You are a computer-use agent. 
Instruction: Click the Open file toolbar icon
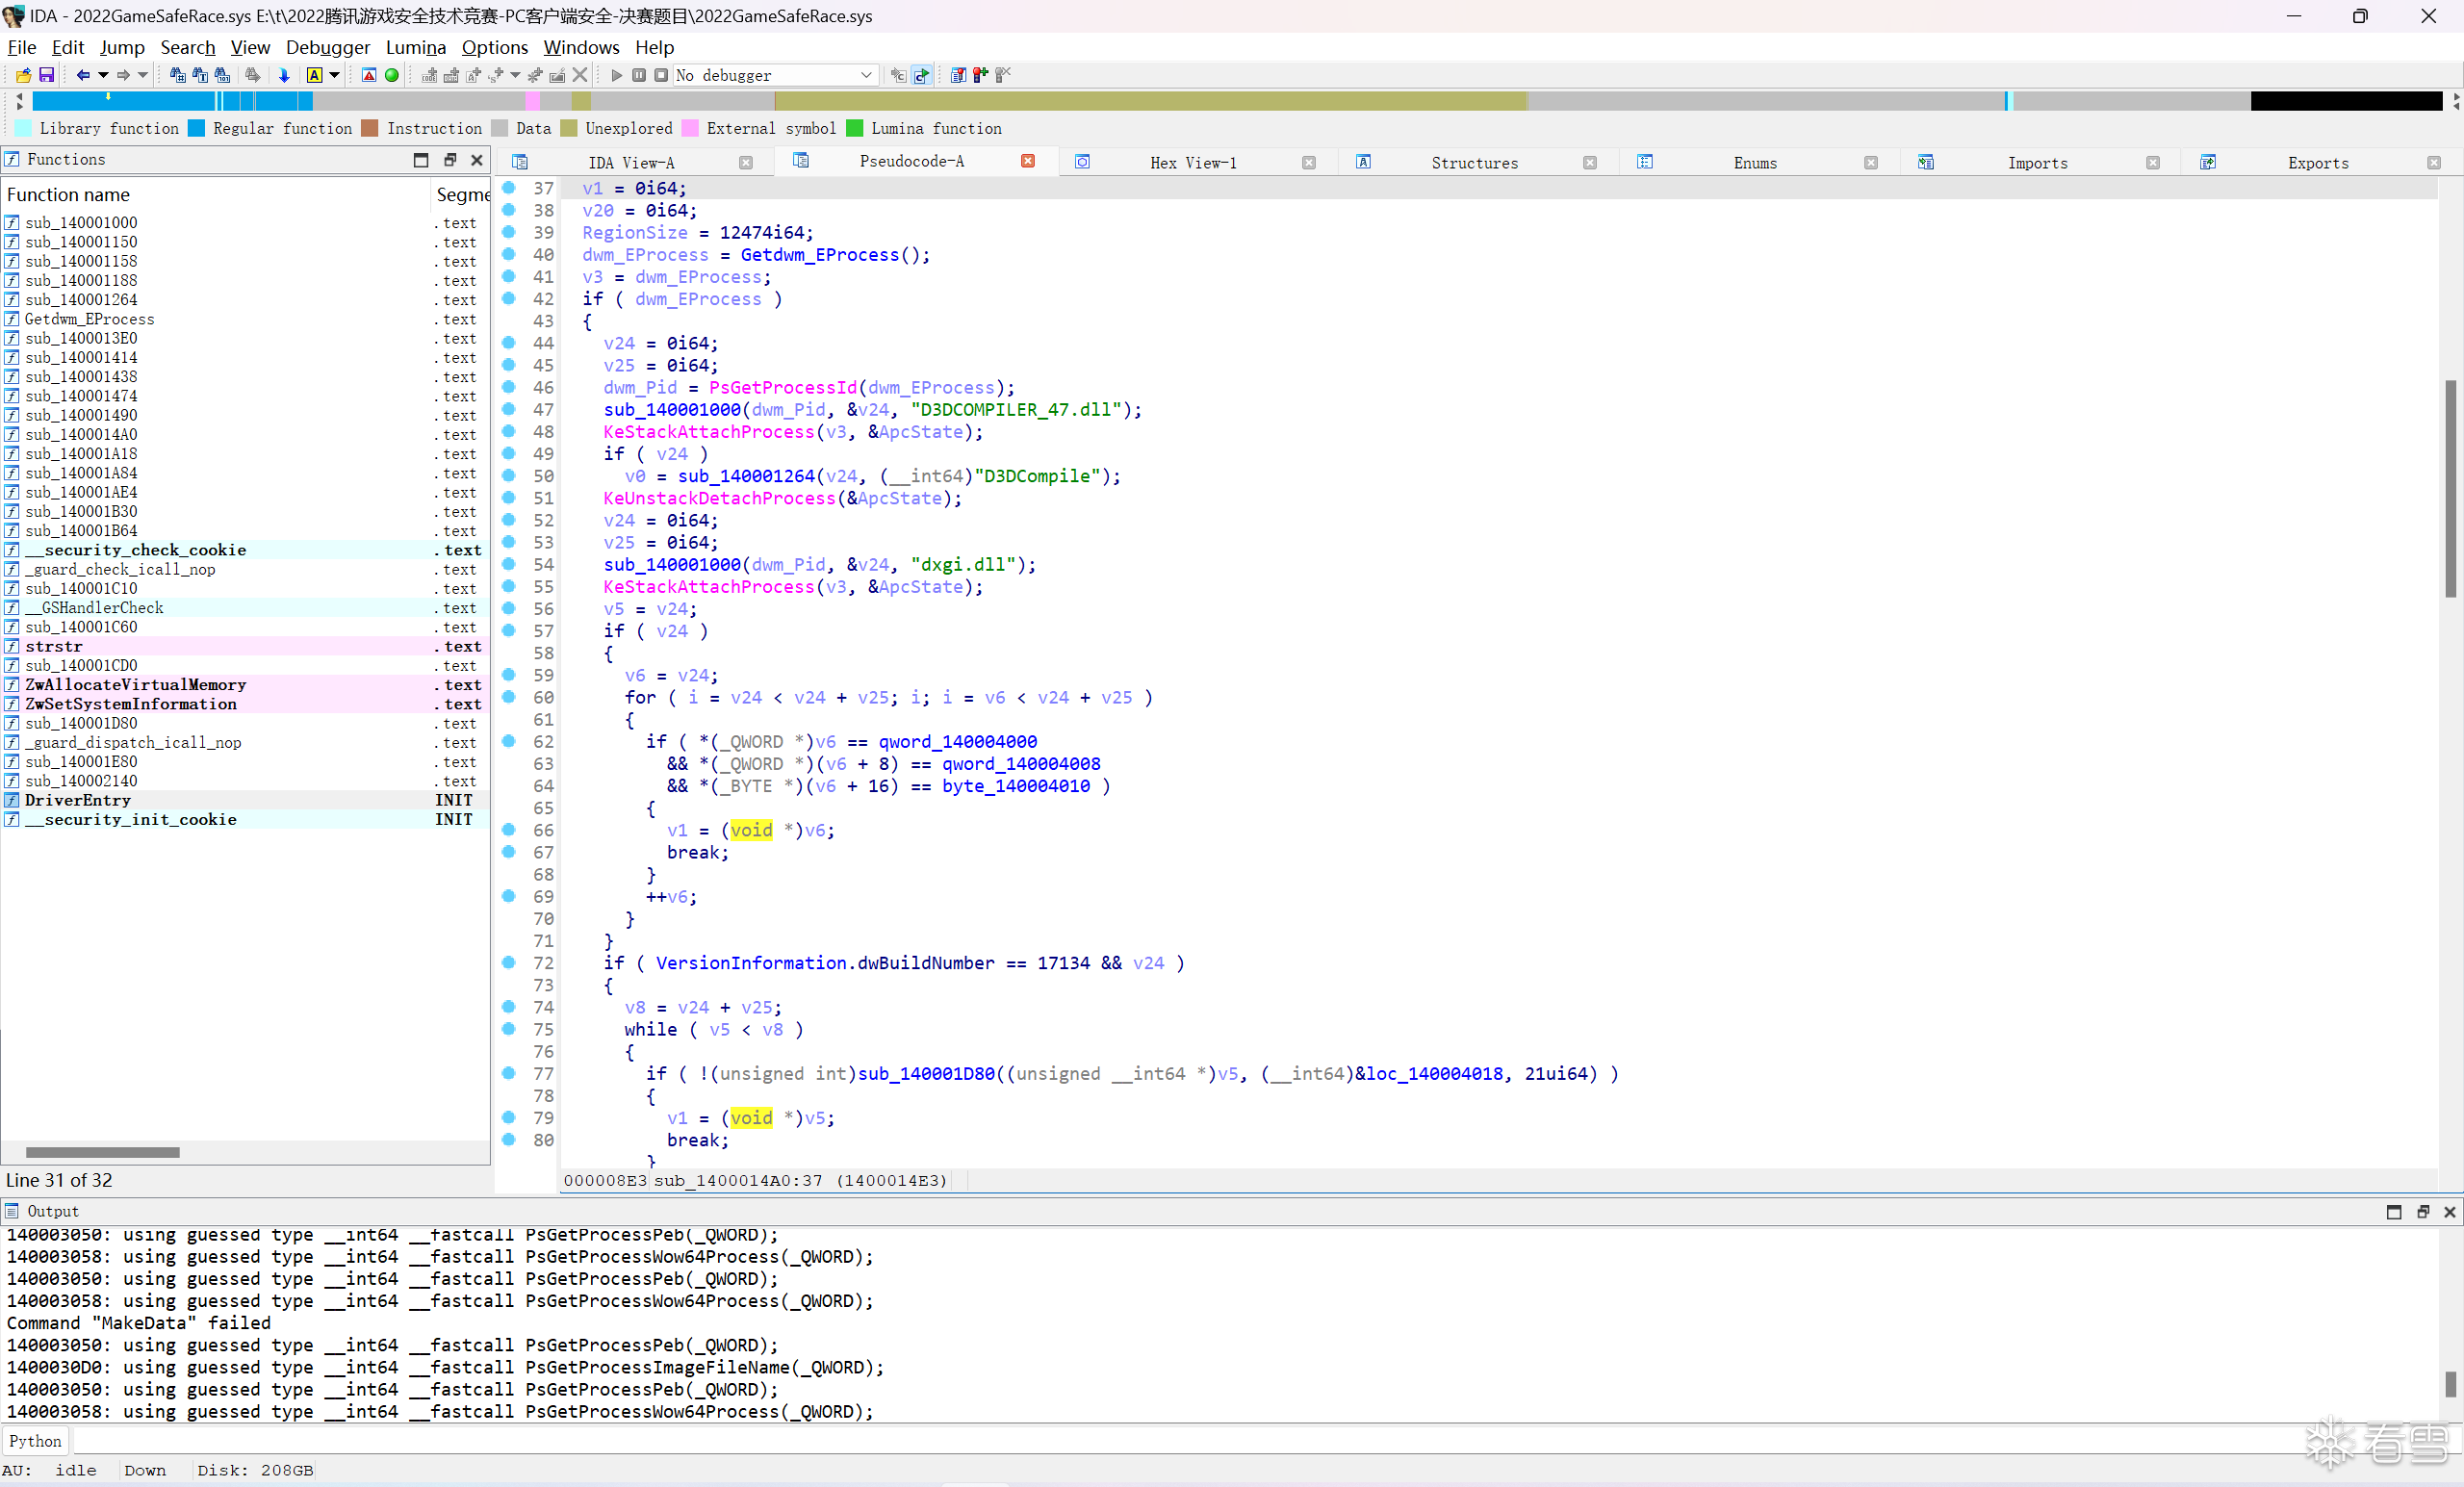point(23,75)
